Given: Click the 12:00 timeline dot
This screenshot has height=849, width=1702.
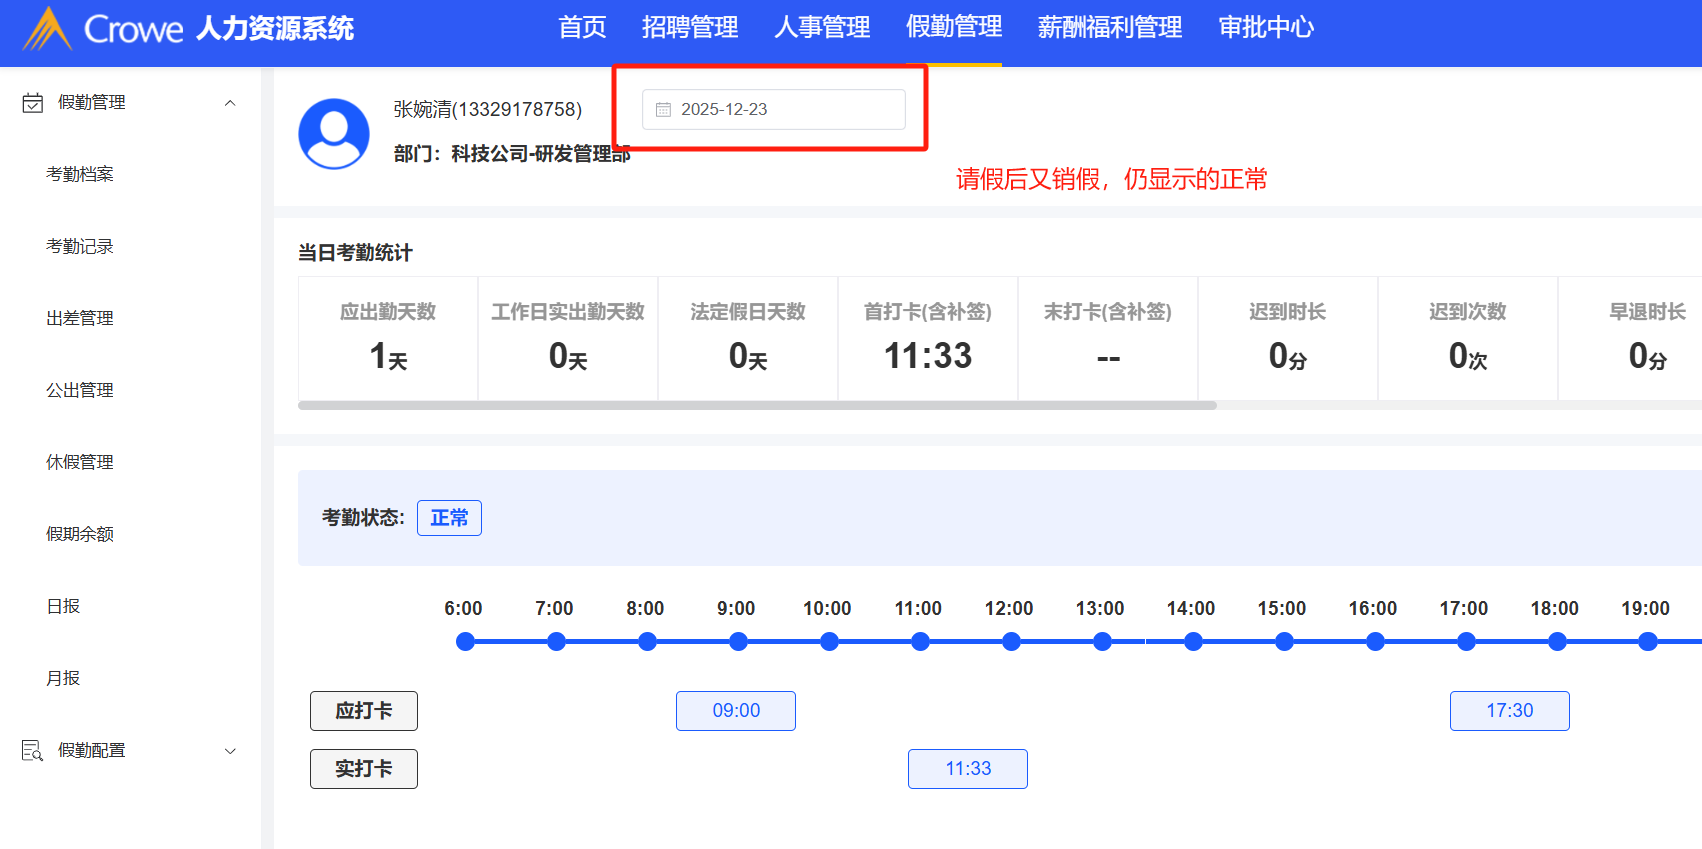Looking at the screenshot, I should pos(1011,642).
